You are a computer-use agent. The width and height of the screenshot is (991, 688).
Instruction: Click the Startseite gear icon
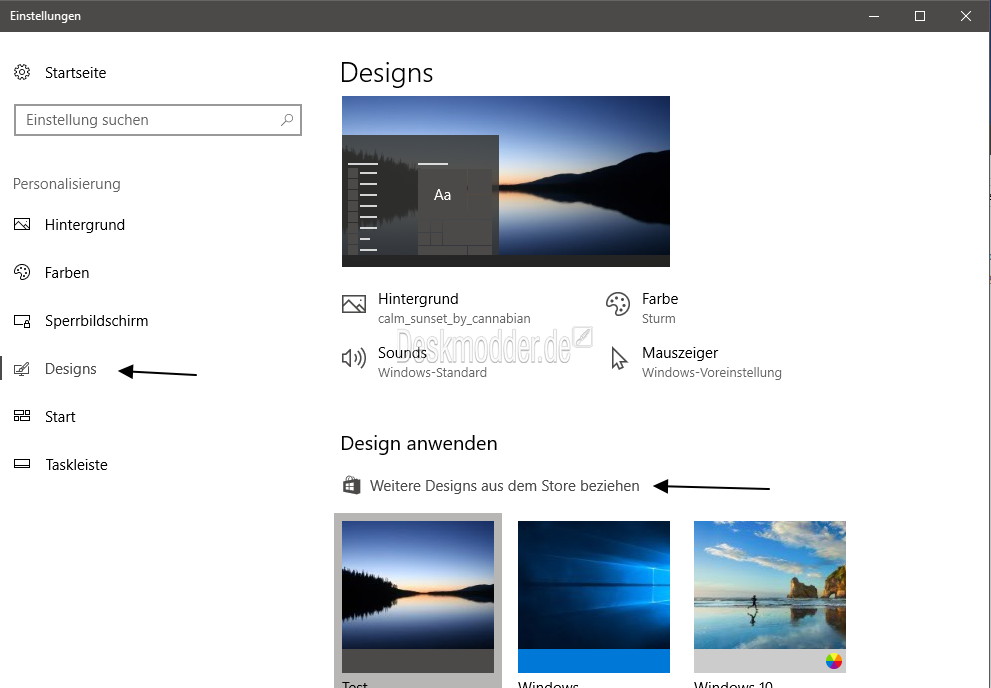(22, 73)
